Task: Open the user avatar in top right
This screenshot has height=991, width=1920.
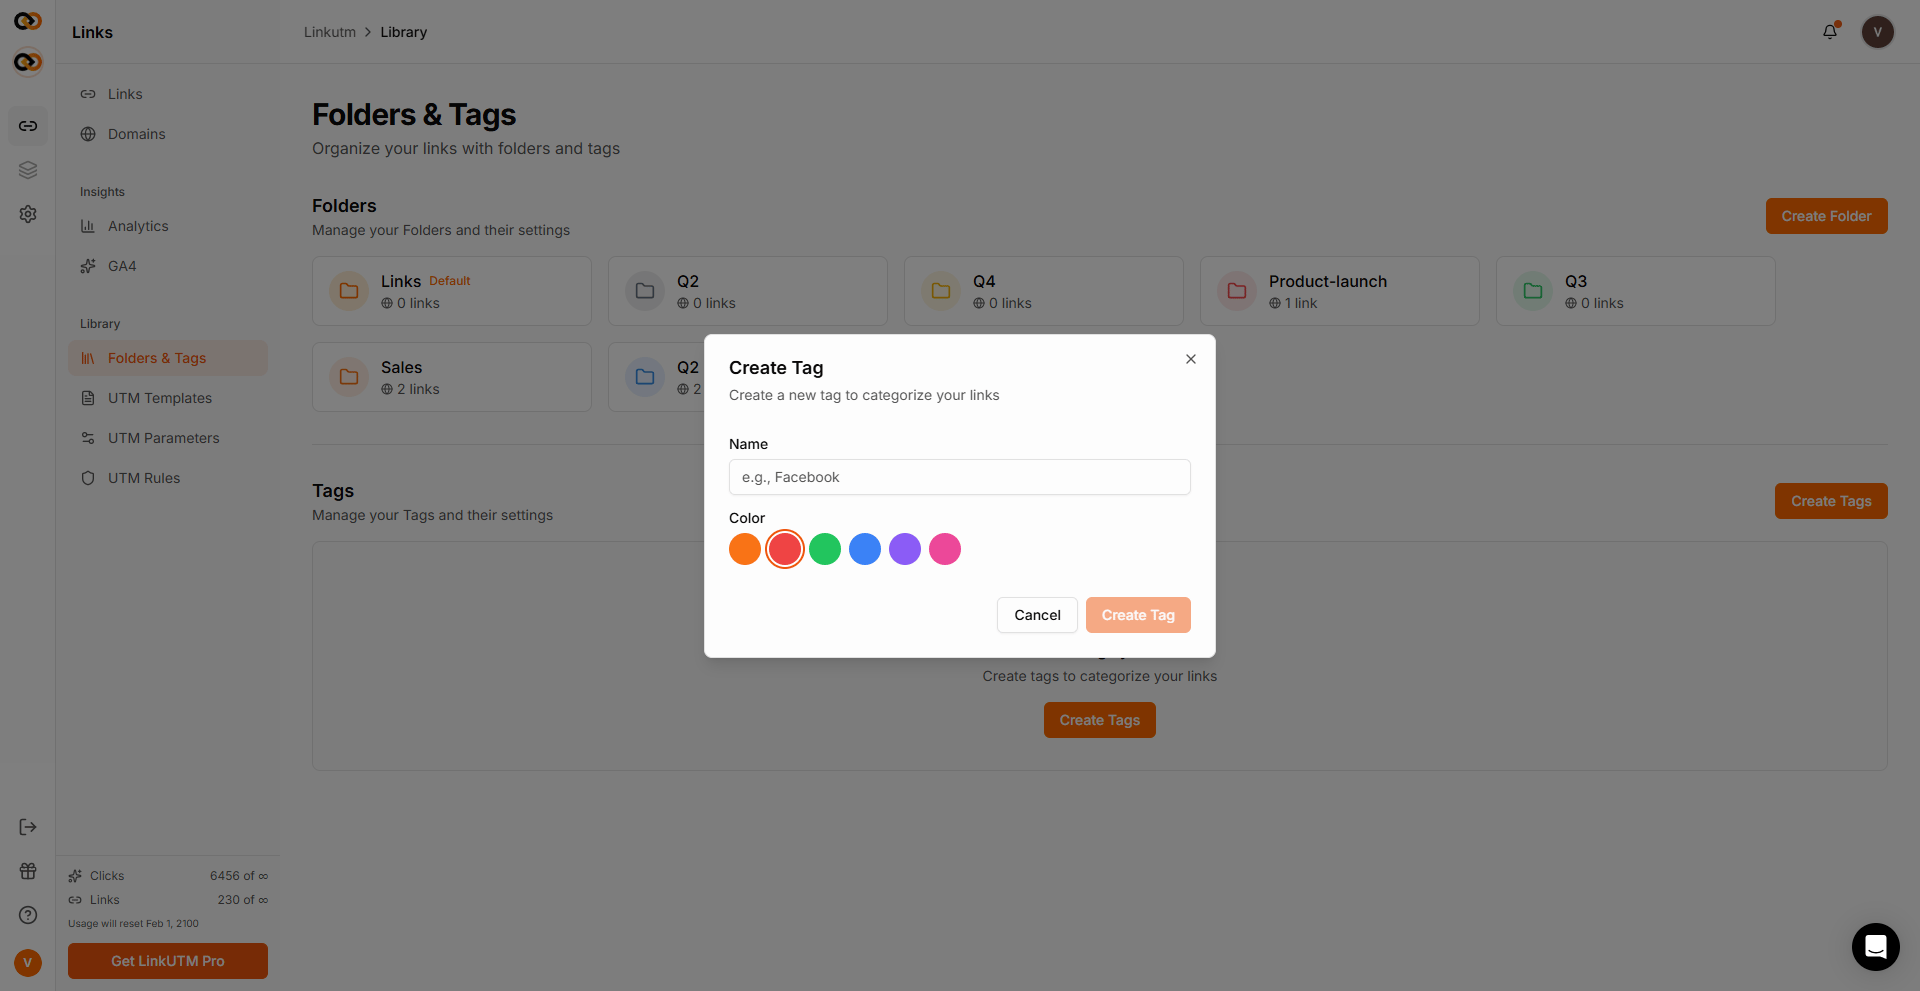Action: point(1877,32)
